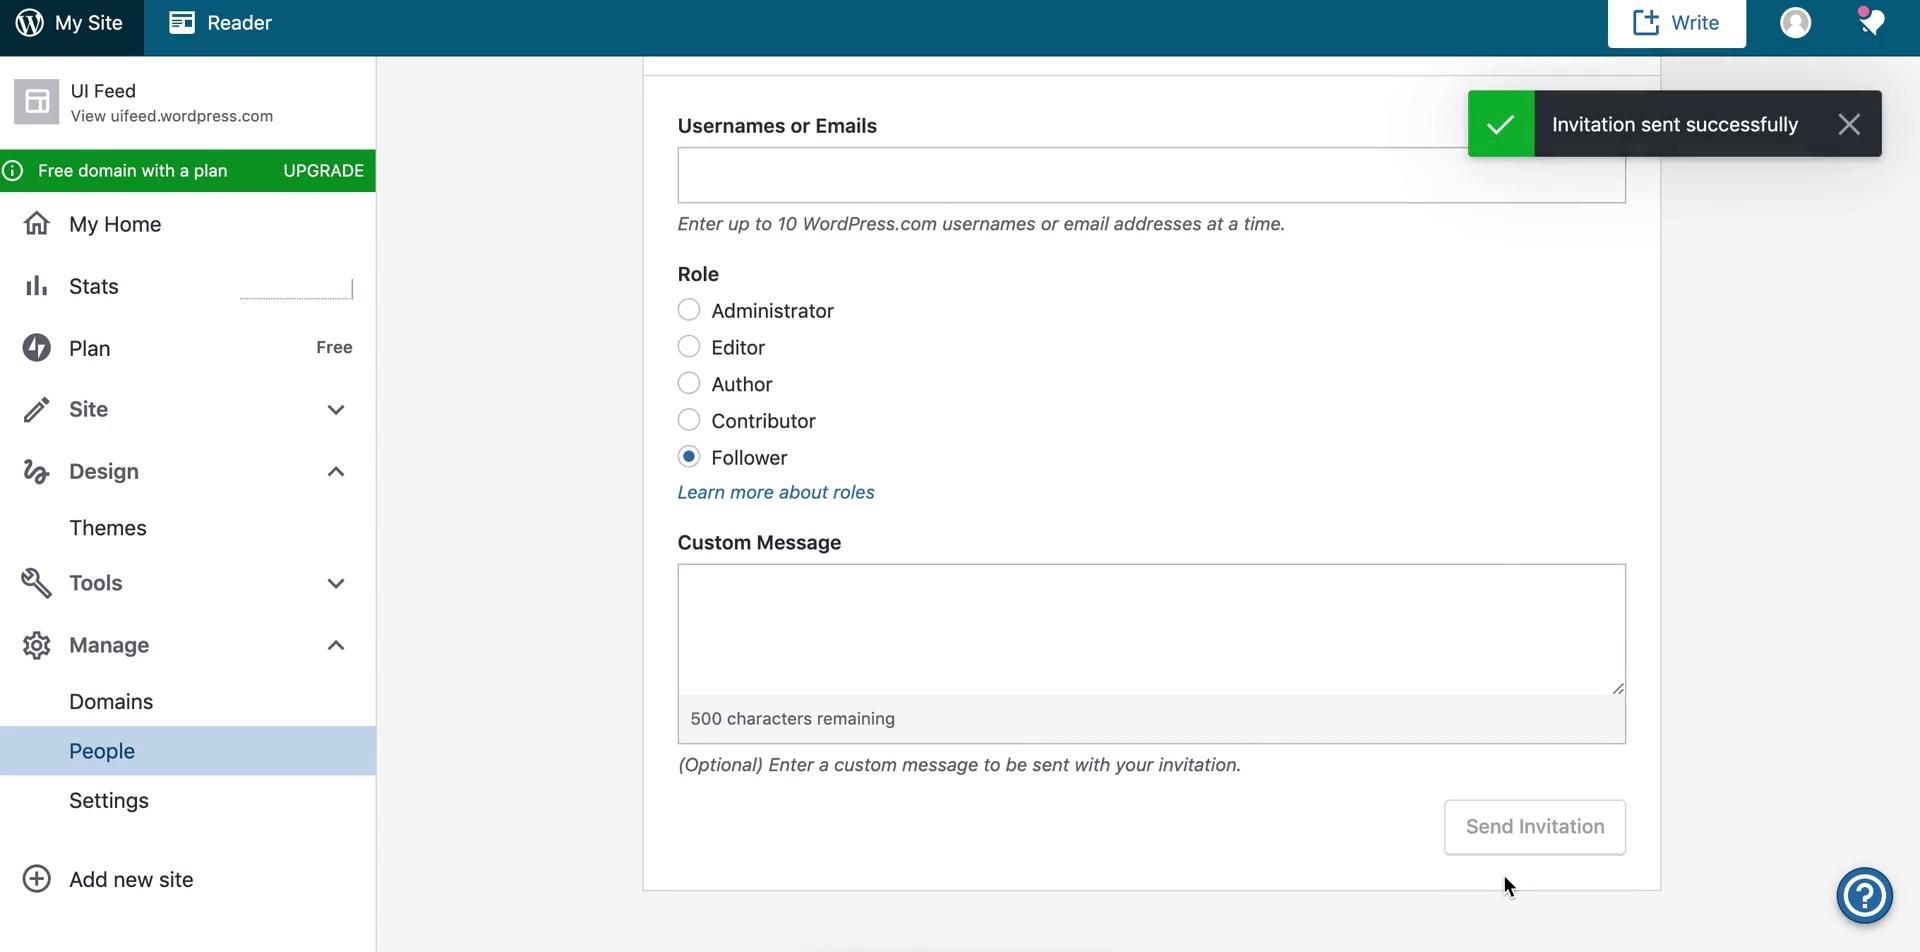Expand the Tools section
The height and width of the screenshot is (952, 1920).
[336, 583]
